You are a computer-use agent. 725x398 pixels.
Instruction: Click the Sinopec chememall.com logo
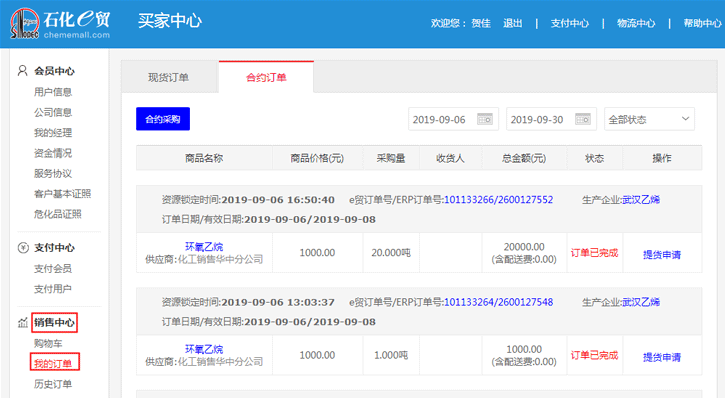pyautogui.click(x=60, y=23)
